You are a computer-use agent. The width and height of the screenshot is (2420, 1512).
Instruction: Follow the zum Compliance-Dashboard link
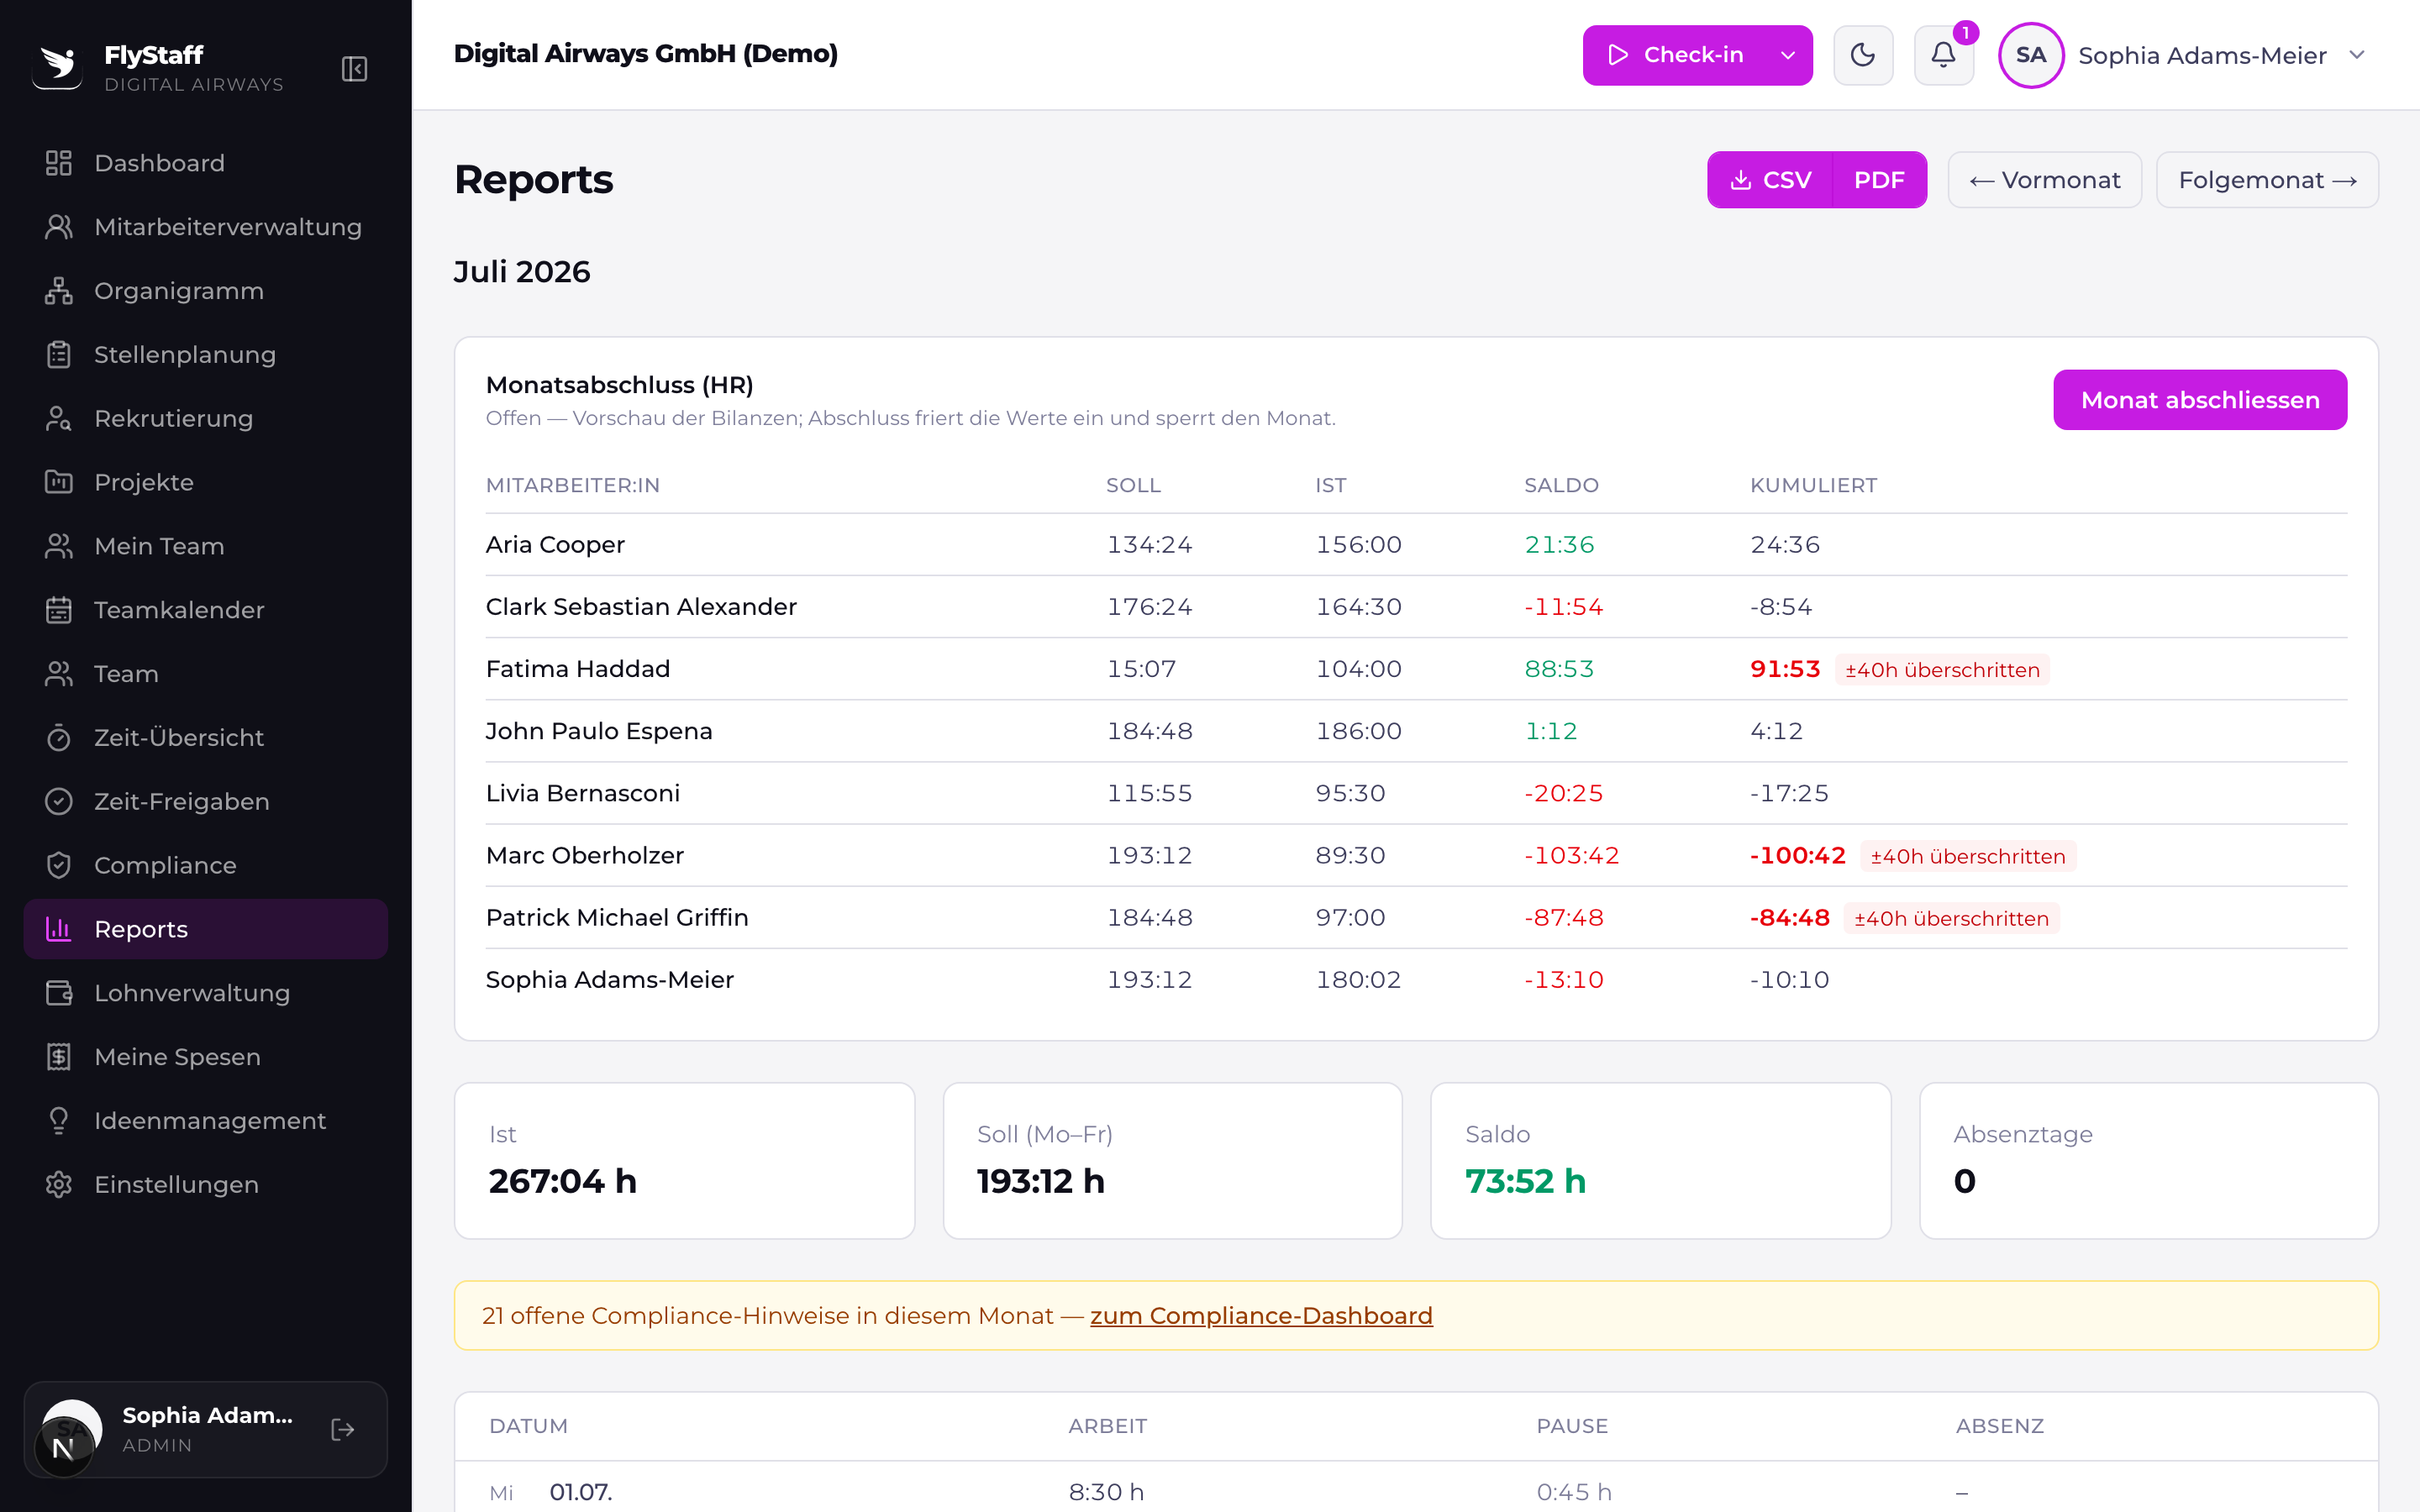[x=1261, y=1316]
